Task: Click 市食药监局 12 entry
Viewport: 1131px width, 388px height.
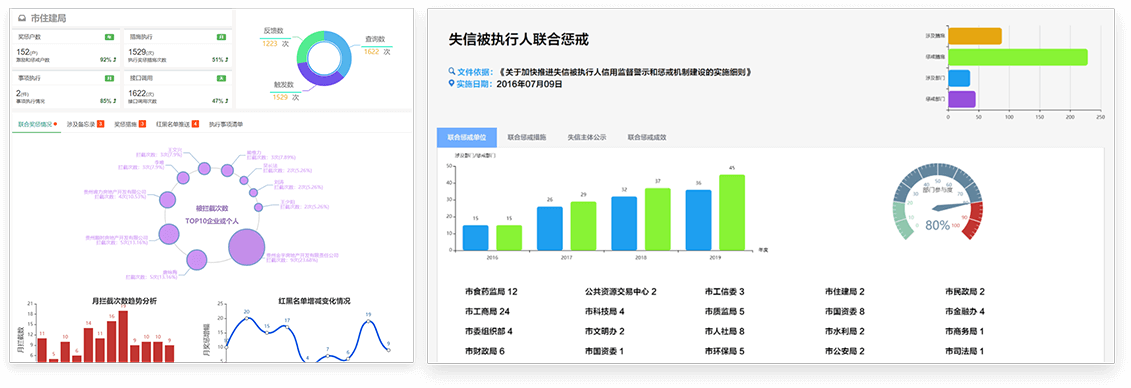Action: [491, 292]
